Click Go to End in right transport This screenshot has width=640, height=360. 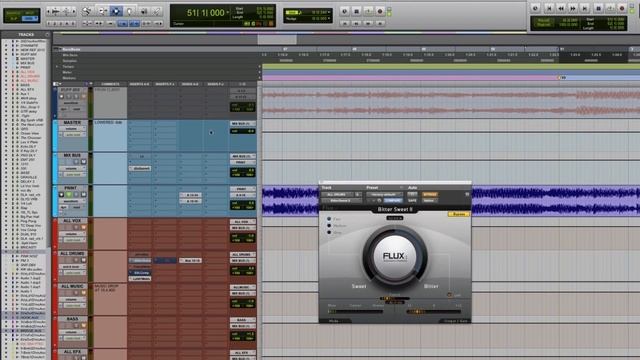coord(584,8)
